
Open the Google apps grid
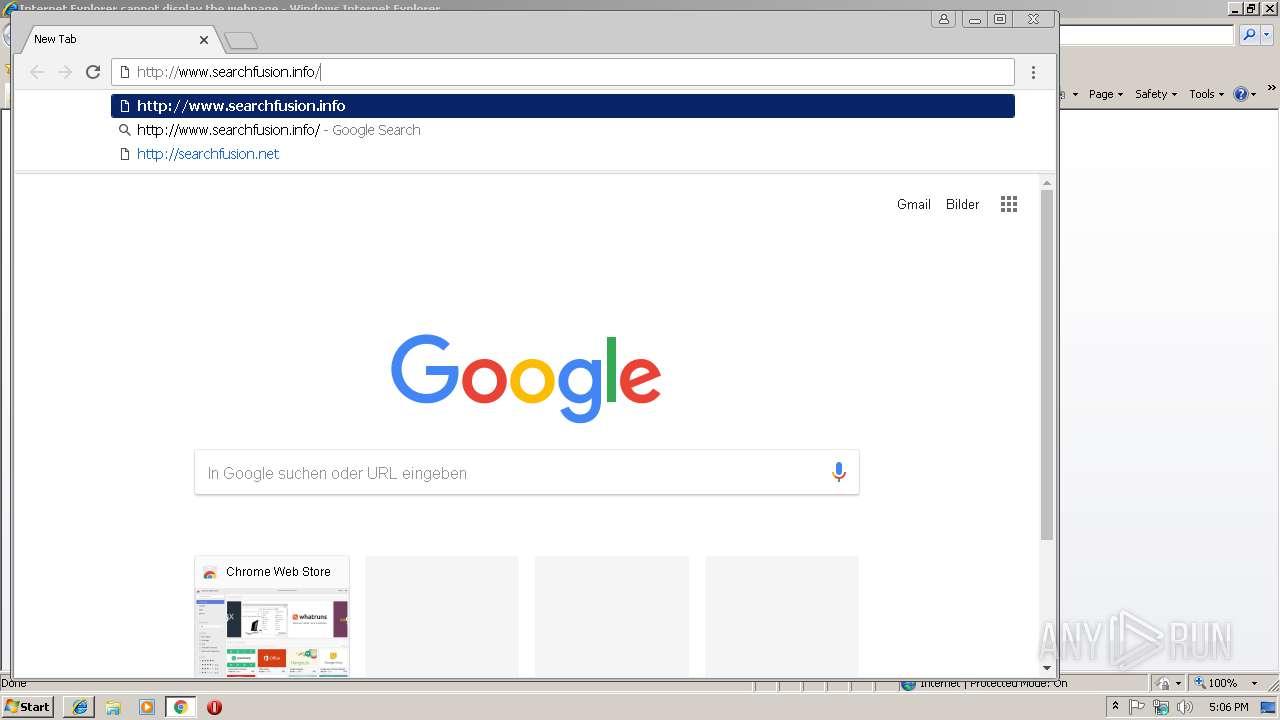pyautogui.click(x=1009, y=204)
